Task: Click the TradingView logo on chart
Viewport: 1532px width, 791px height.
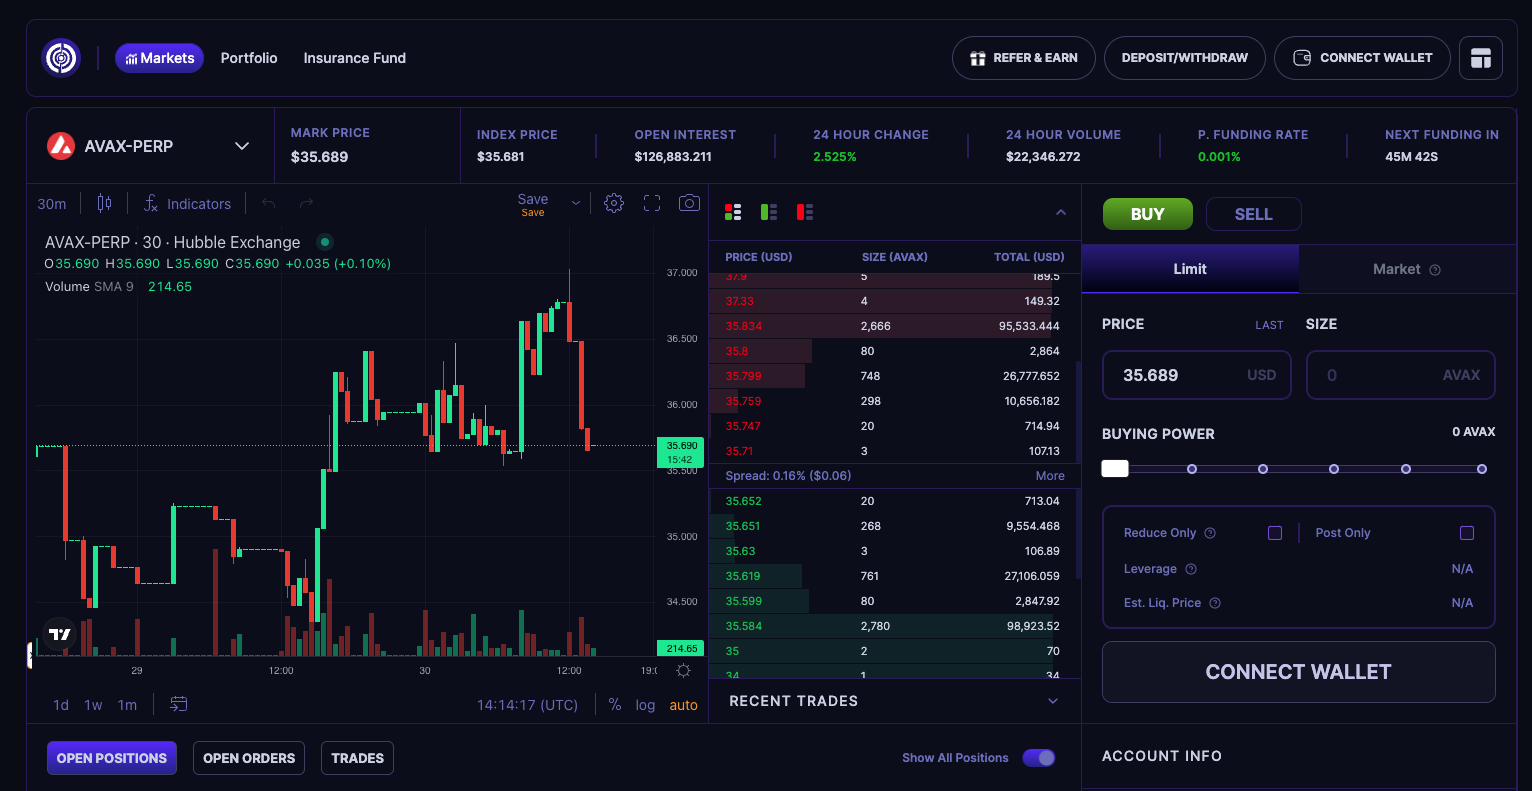Action: pos(60,634)
